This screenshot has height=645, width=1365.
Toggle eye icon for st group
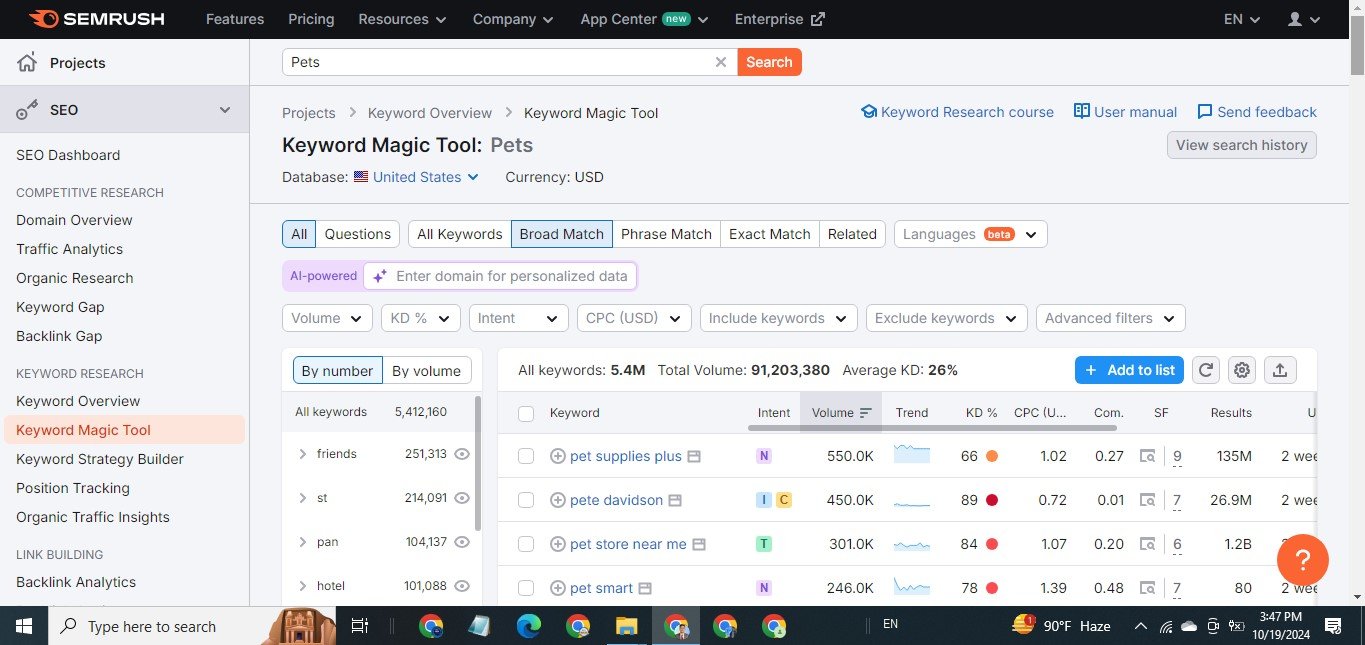click(462, 498)
